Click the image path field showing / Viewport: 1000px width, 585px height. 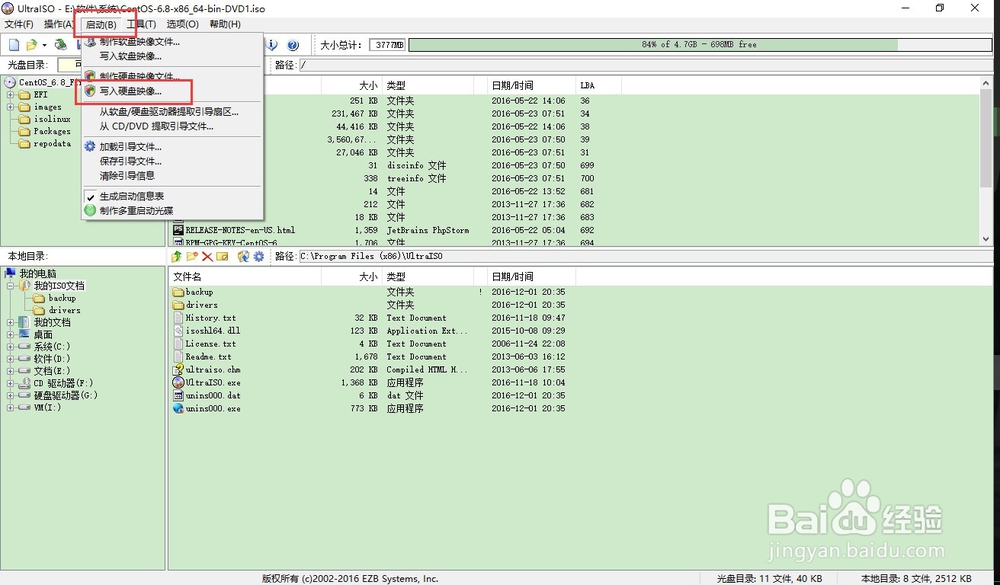point(645,65)
